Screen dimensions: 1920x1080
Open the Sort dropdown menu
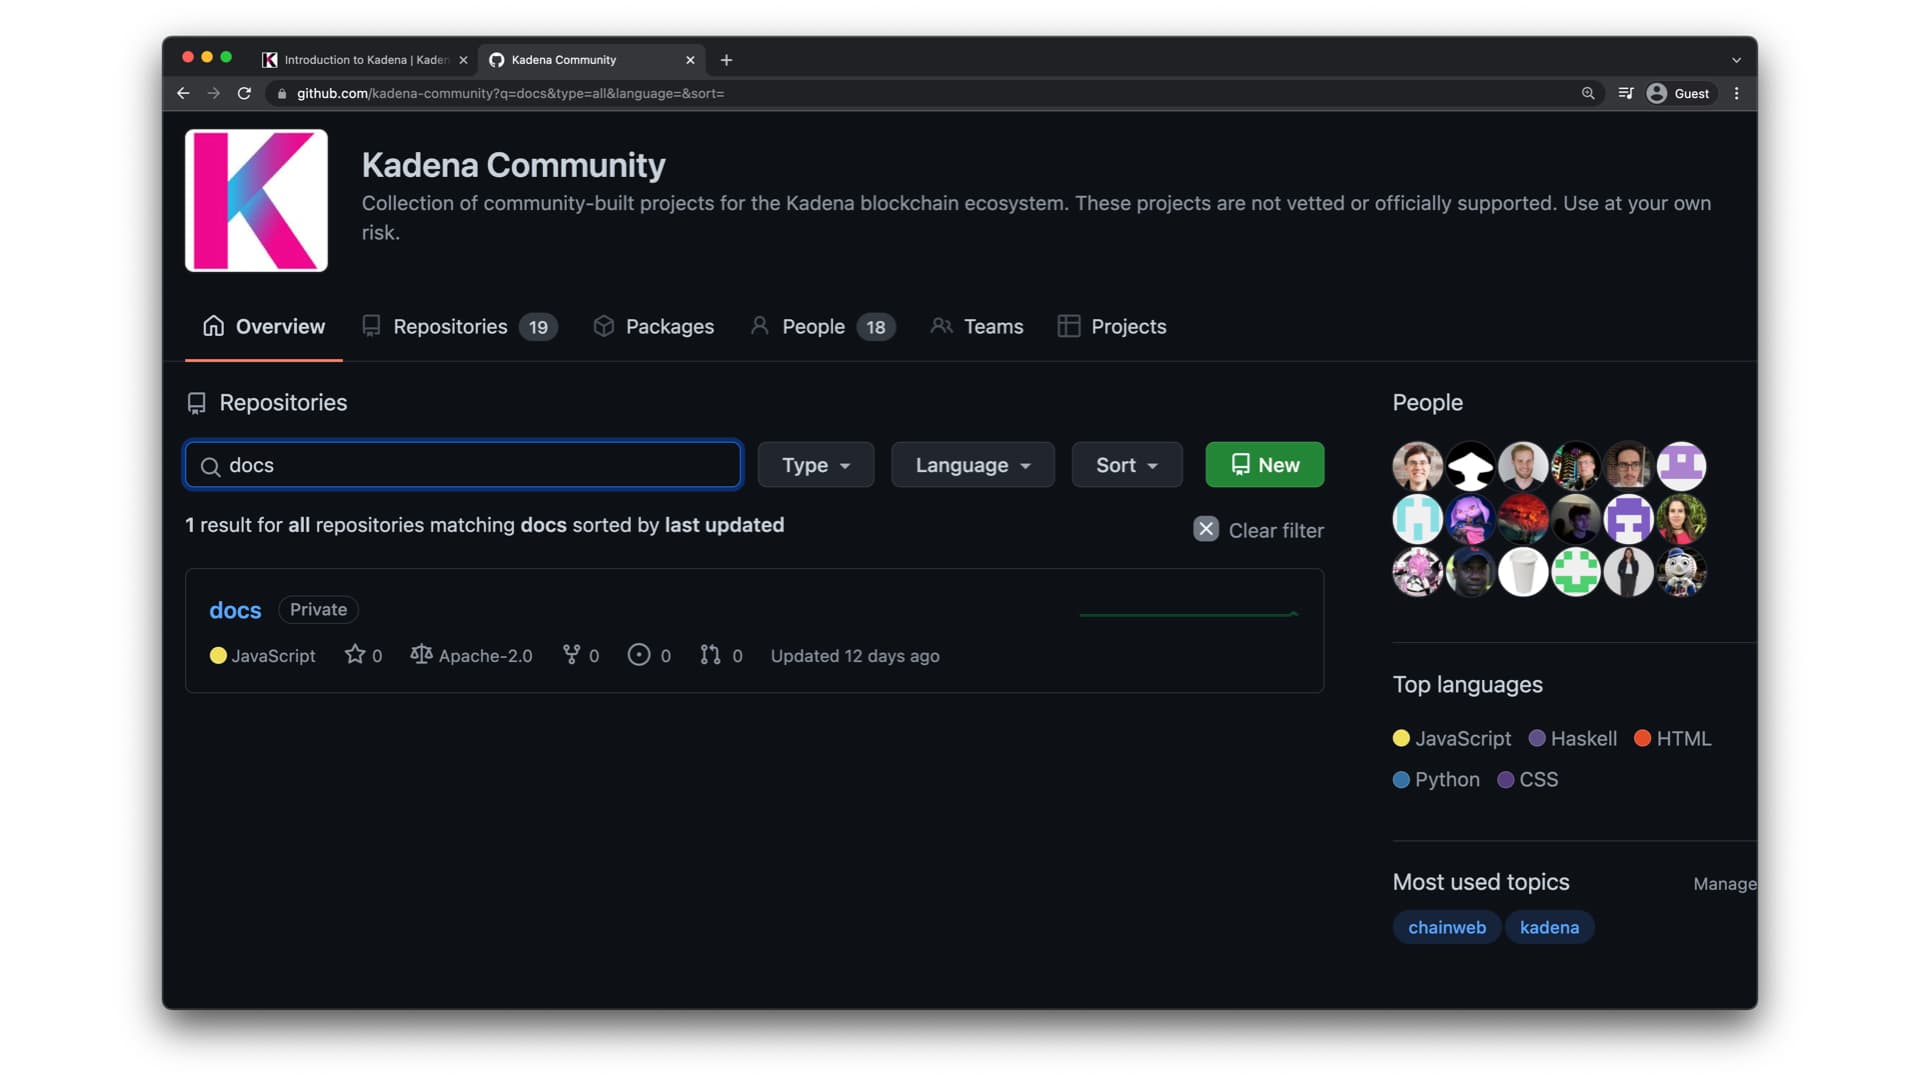(x=1126, y=464)
